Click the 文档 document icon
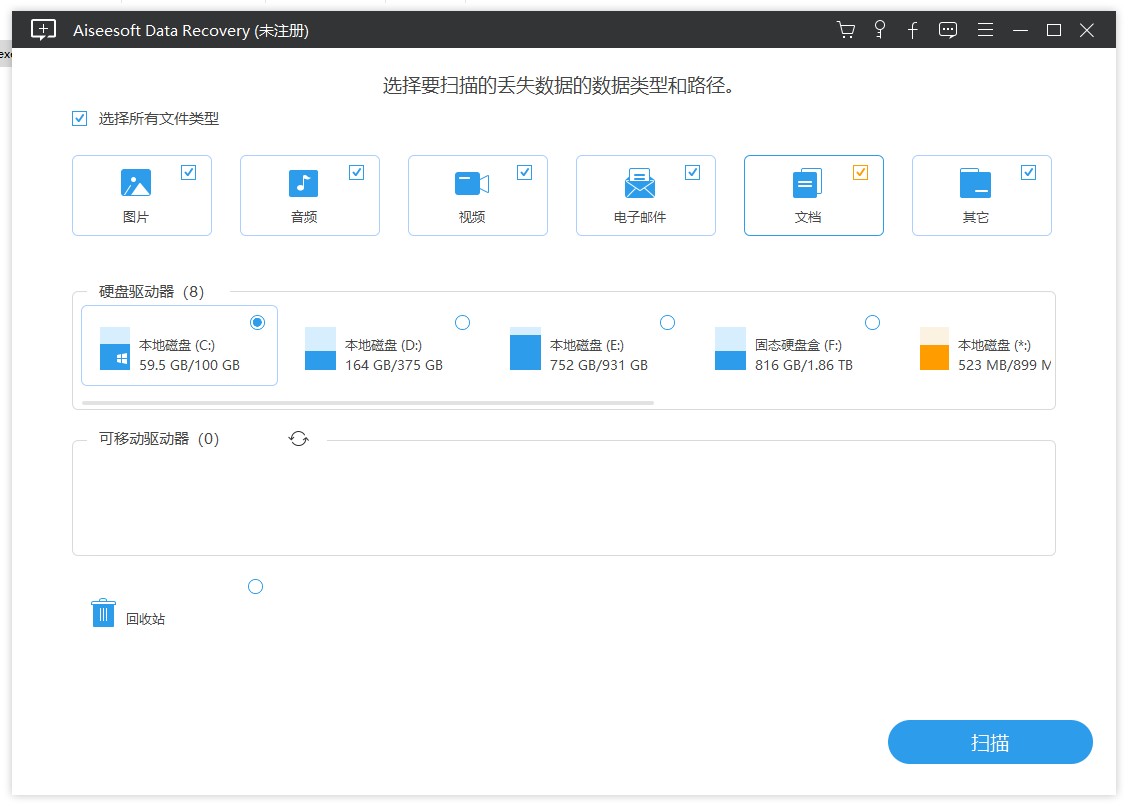The width and height of the screenshot is (1128, 808). 807,183
